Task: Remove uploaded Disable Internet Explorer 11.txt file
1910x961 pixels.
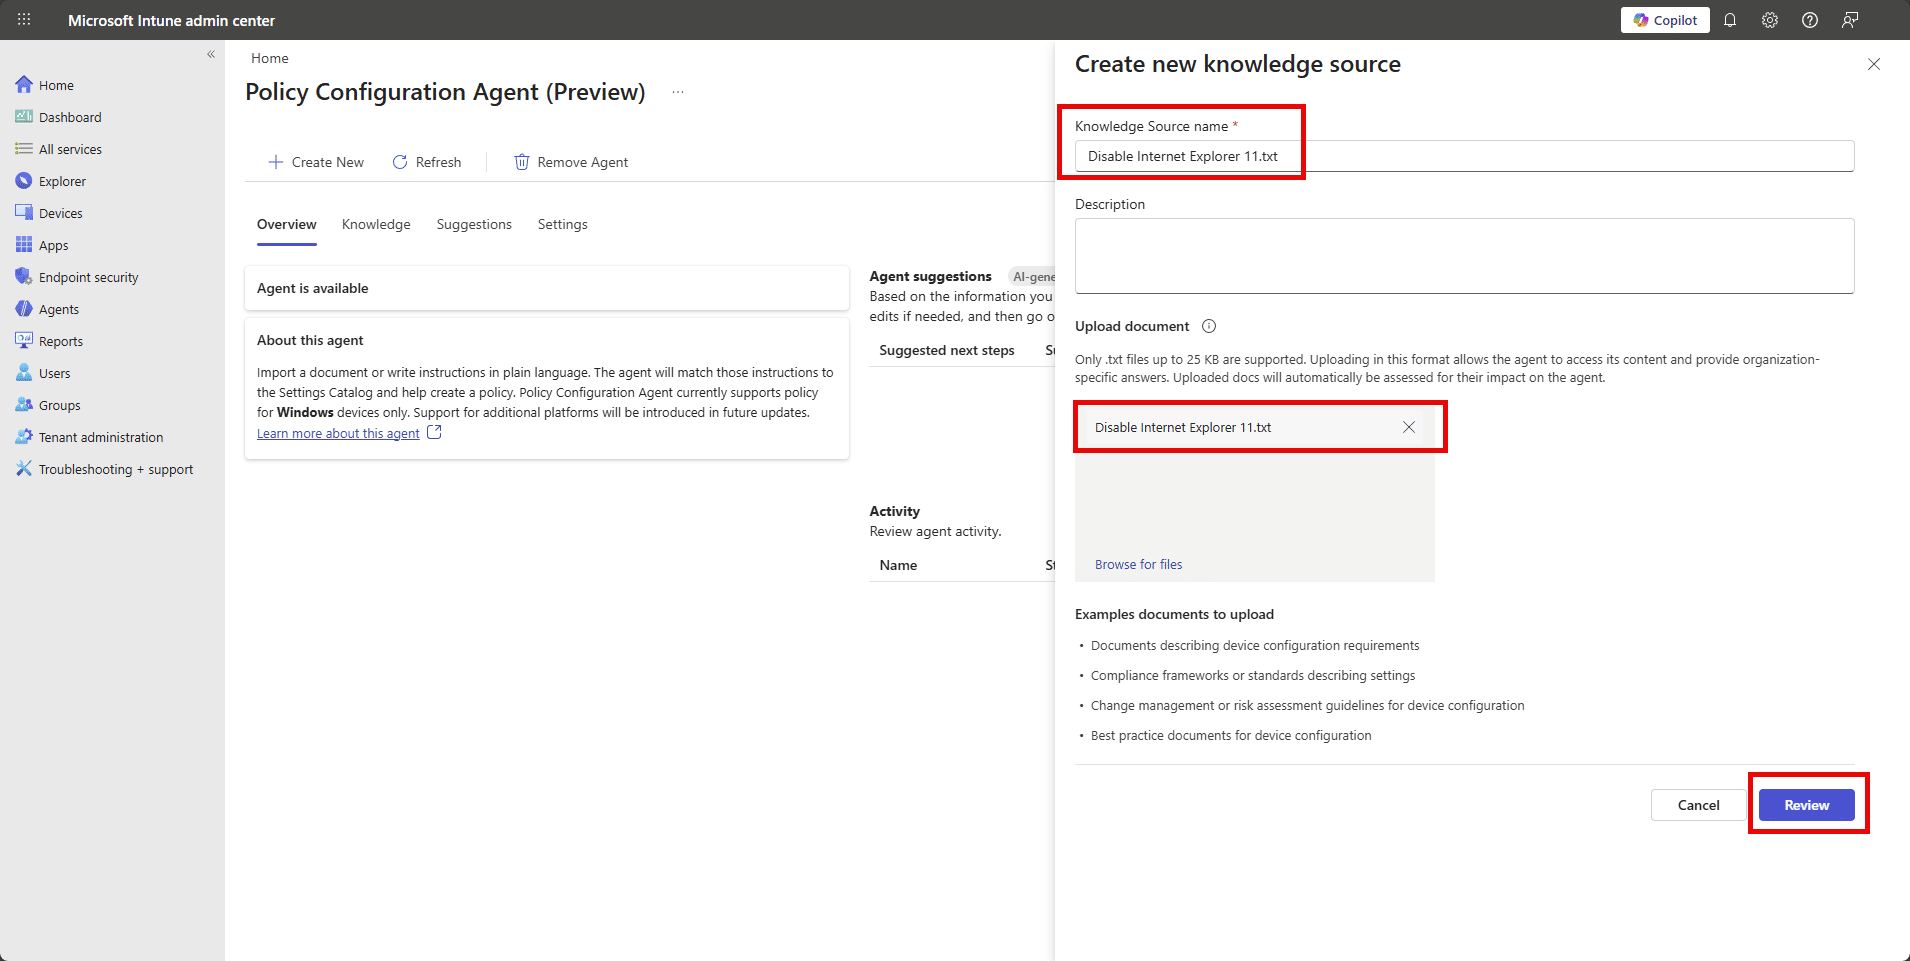Action: point(1409,427)
